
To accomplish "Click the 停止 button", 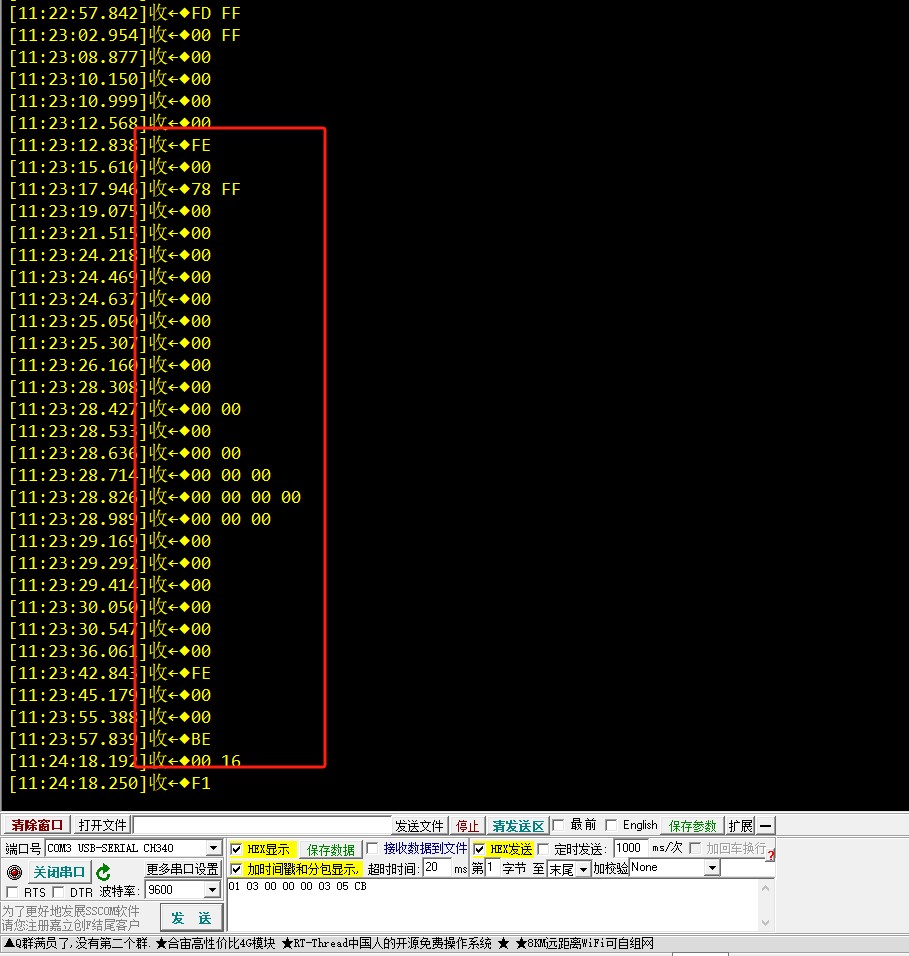I will [x=468, y=826].
